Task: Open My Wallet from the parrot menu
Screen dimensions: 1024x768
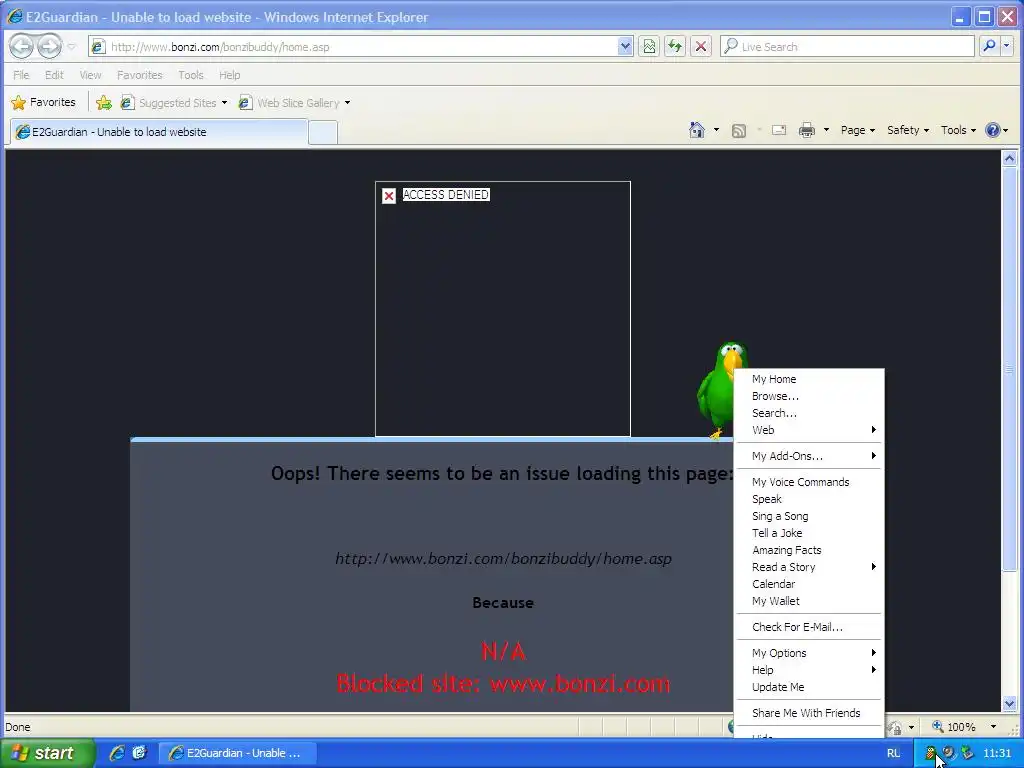Action: (x=810, y=601)
